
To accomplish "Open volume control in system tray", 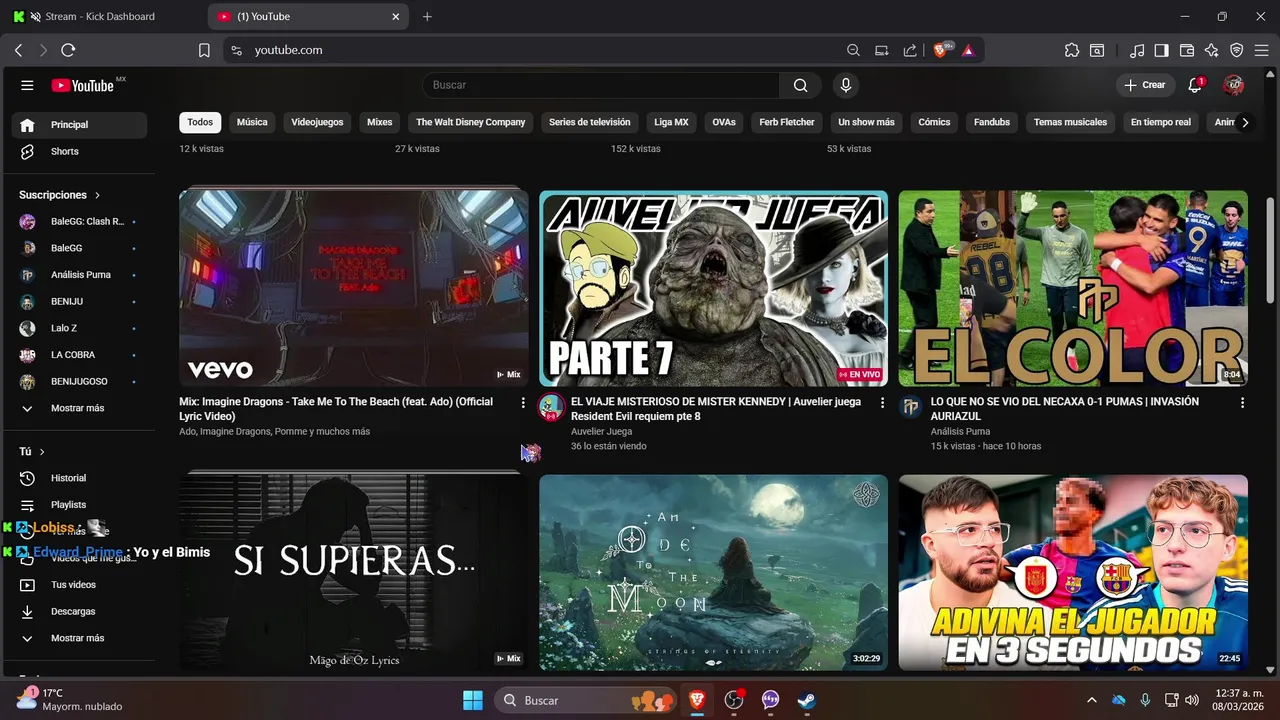I will pos(1190,700).
